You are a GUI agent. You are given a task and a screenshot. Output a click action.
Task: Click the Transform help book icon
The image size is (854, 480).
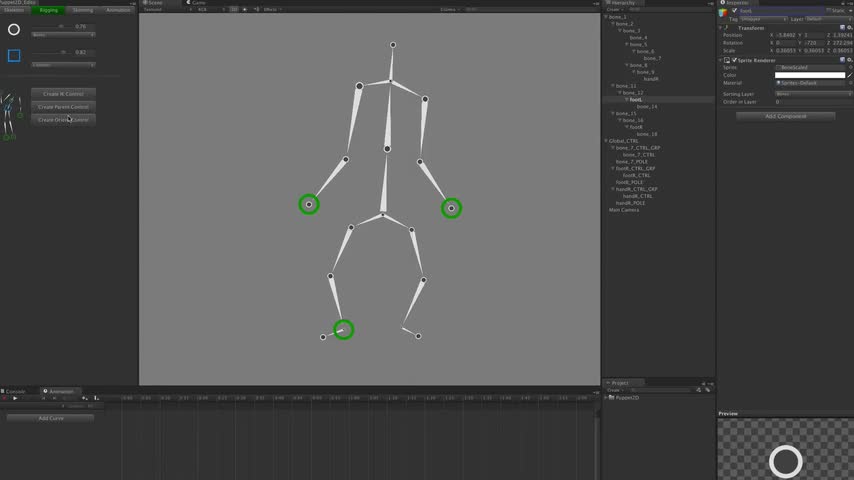click(843, 28)
